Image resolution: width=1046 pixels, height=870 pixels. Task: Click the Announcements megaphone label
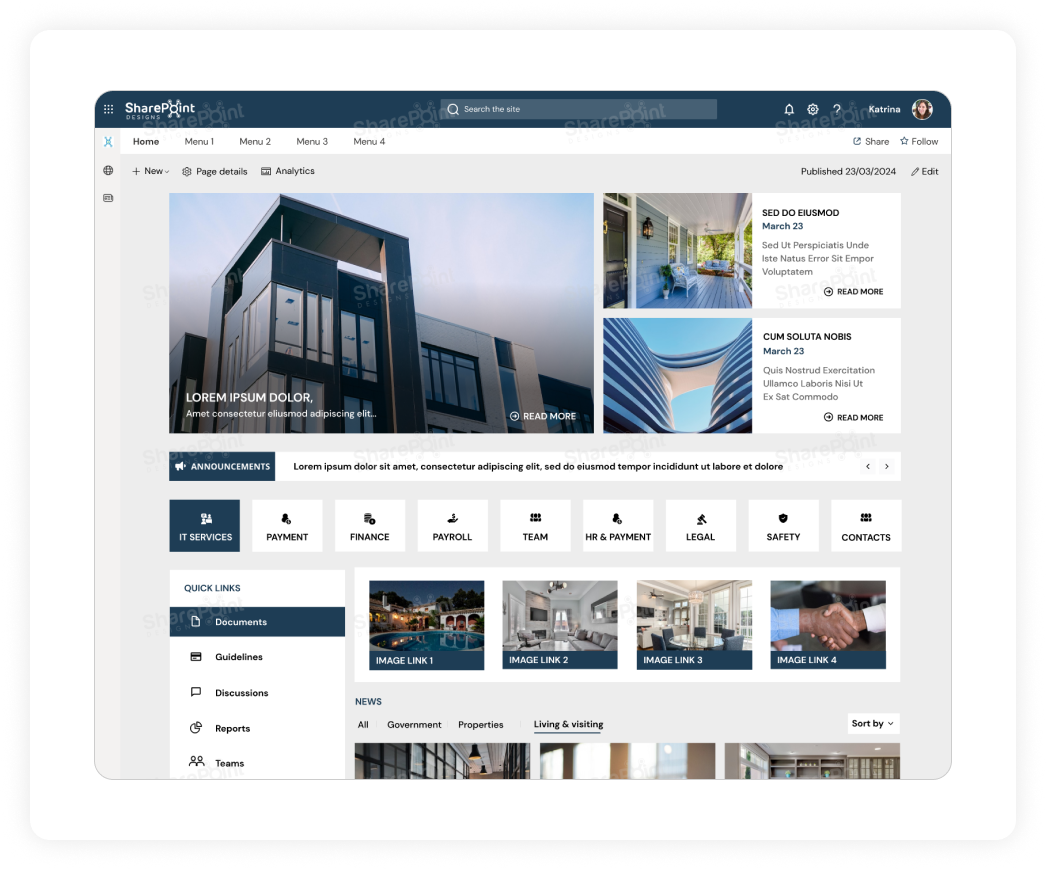click(x=222, y=466)
